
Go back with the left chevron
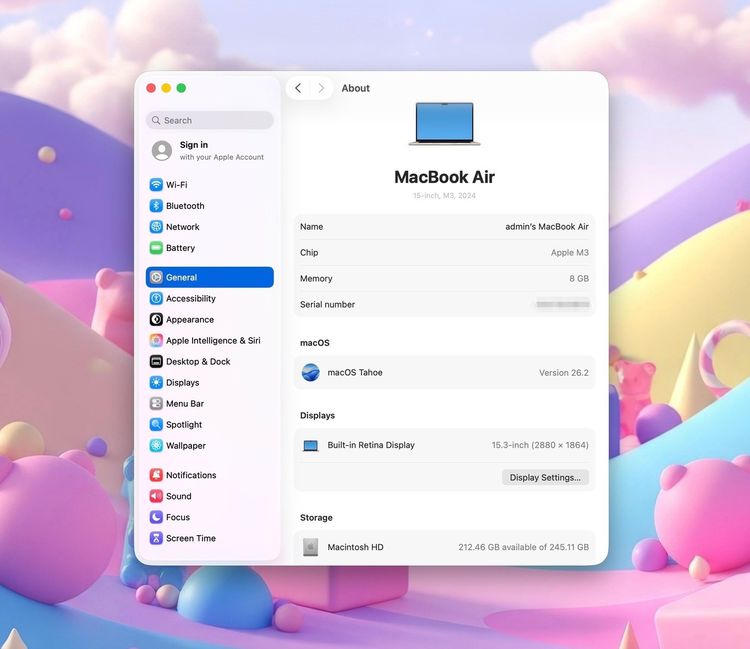[x=298, y=88]
